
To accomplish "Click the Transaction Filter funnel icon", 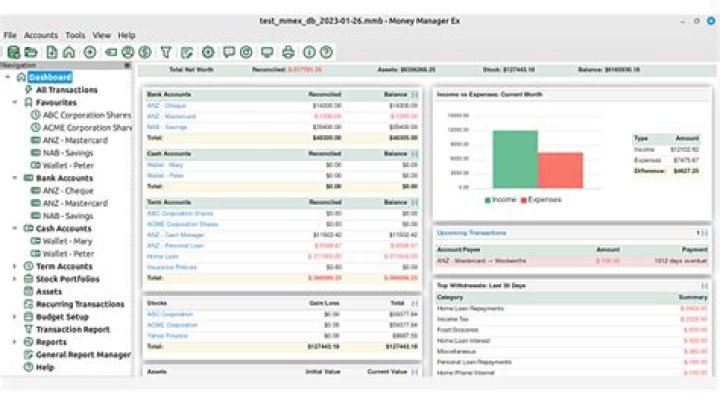I will click(x=166, y=52).
